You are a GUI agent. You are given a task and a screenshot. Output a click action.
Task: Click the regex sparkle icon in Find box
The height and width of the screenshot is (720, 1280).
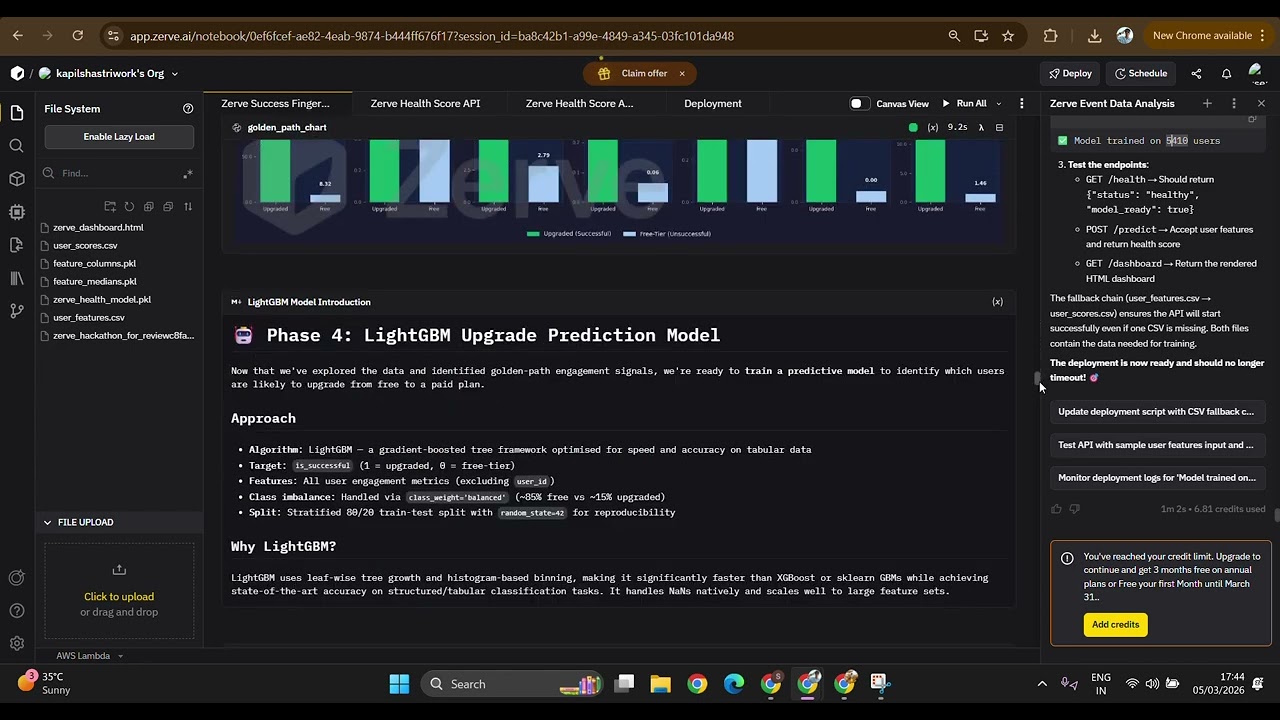click(x=187, y=174)
